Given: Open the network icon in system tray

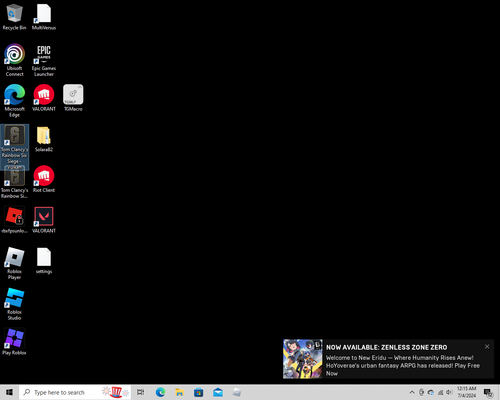Looking at the screenshot, I should 440,392.
